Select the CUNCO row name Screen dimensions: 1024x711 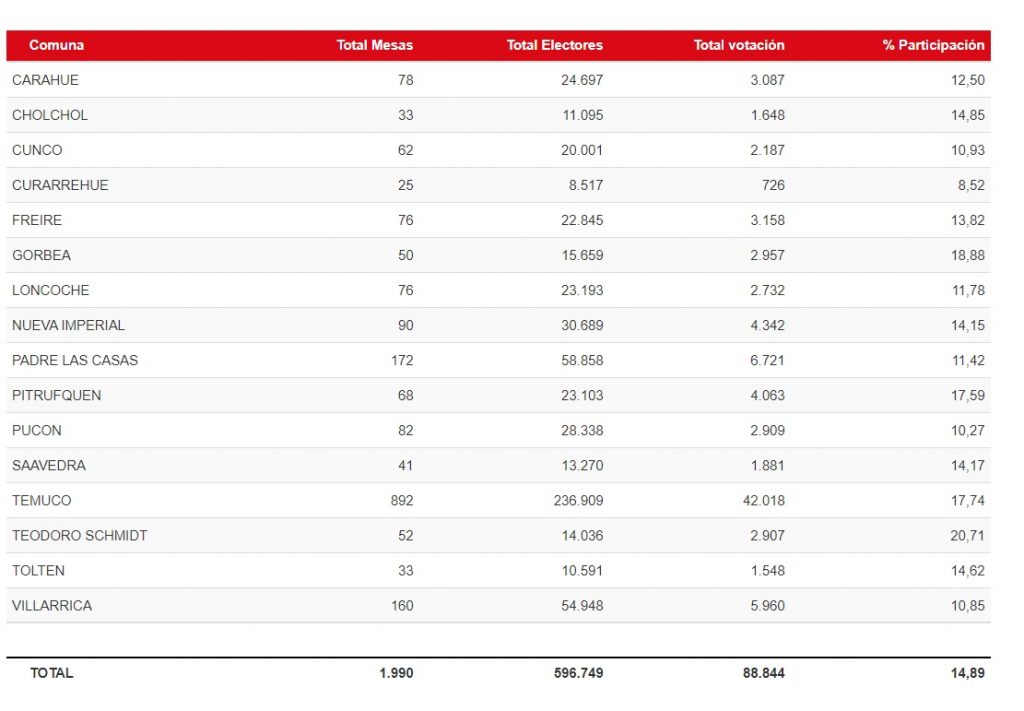coord(37,150)
